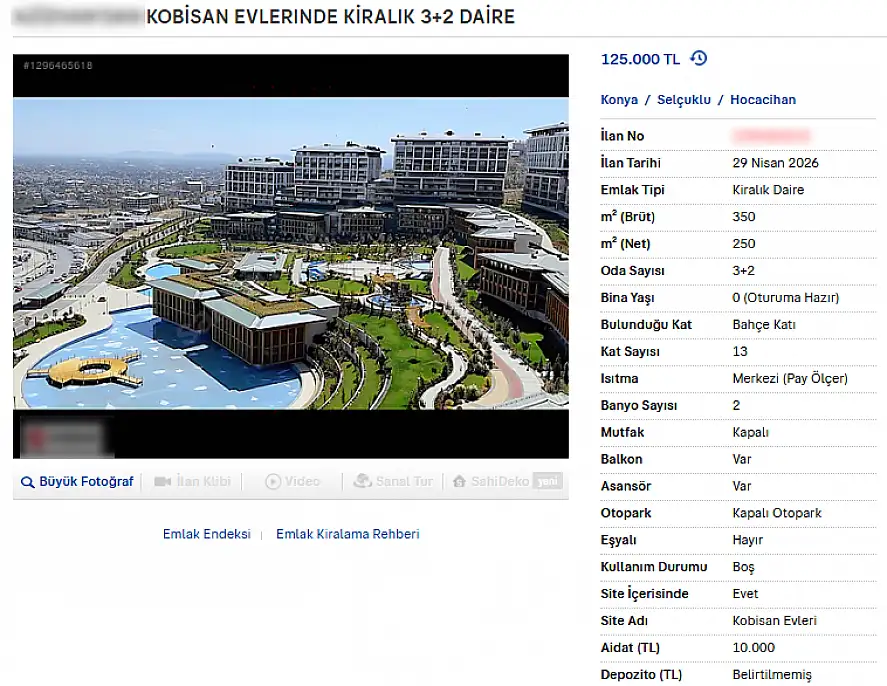
Task: Open the SahiDeko tab
Action: [500, 482]
